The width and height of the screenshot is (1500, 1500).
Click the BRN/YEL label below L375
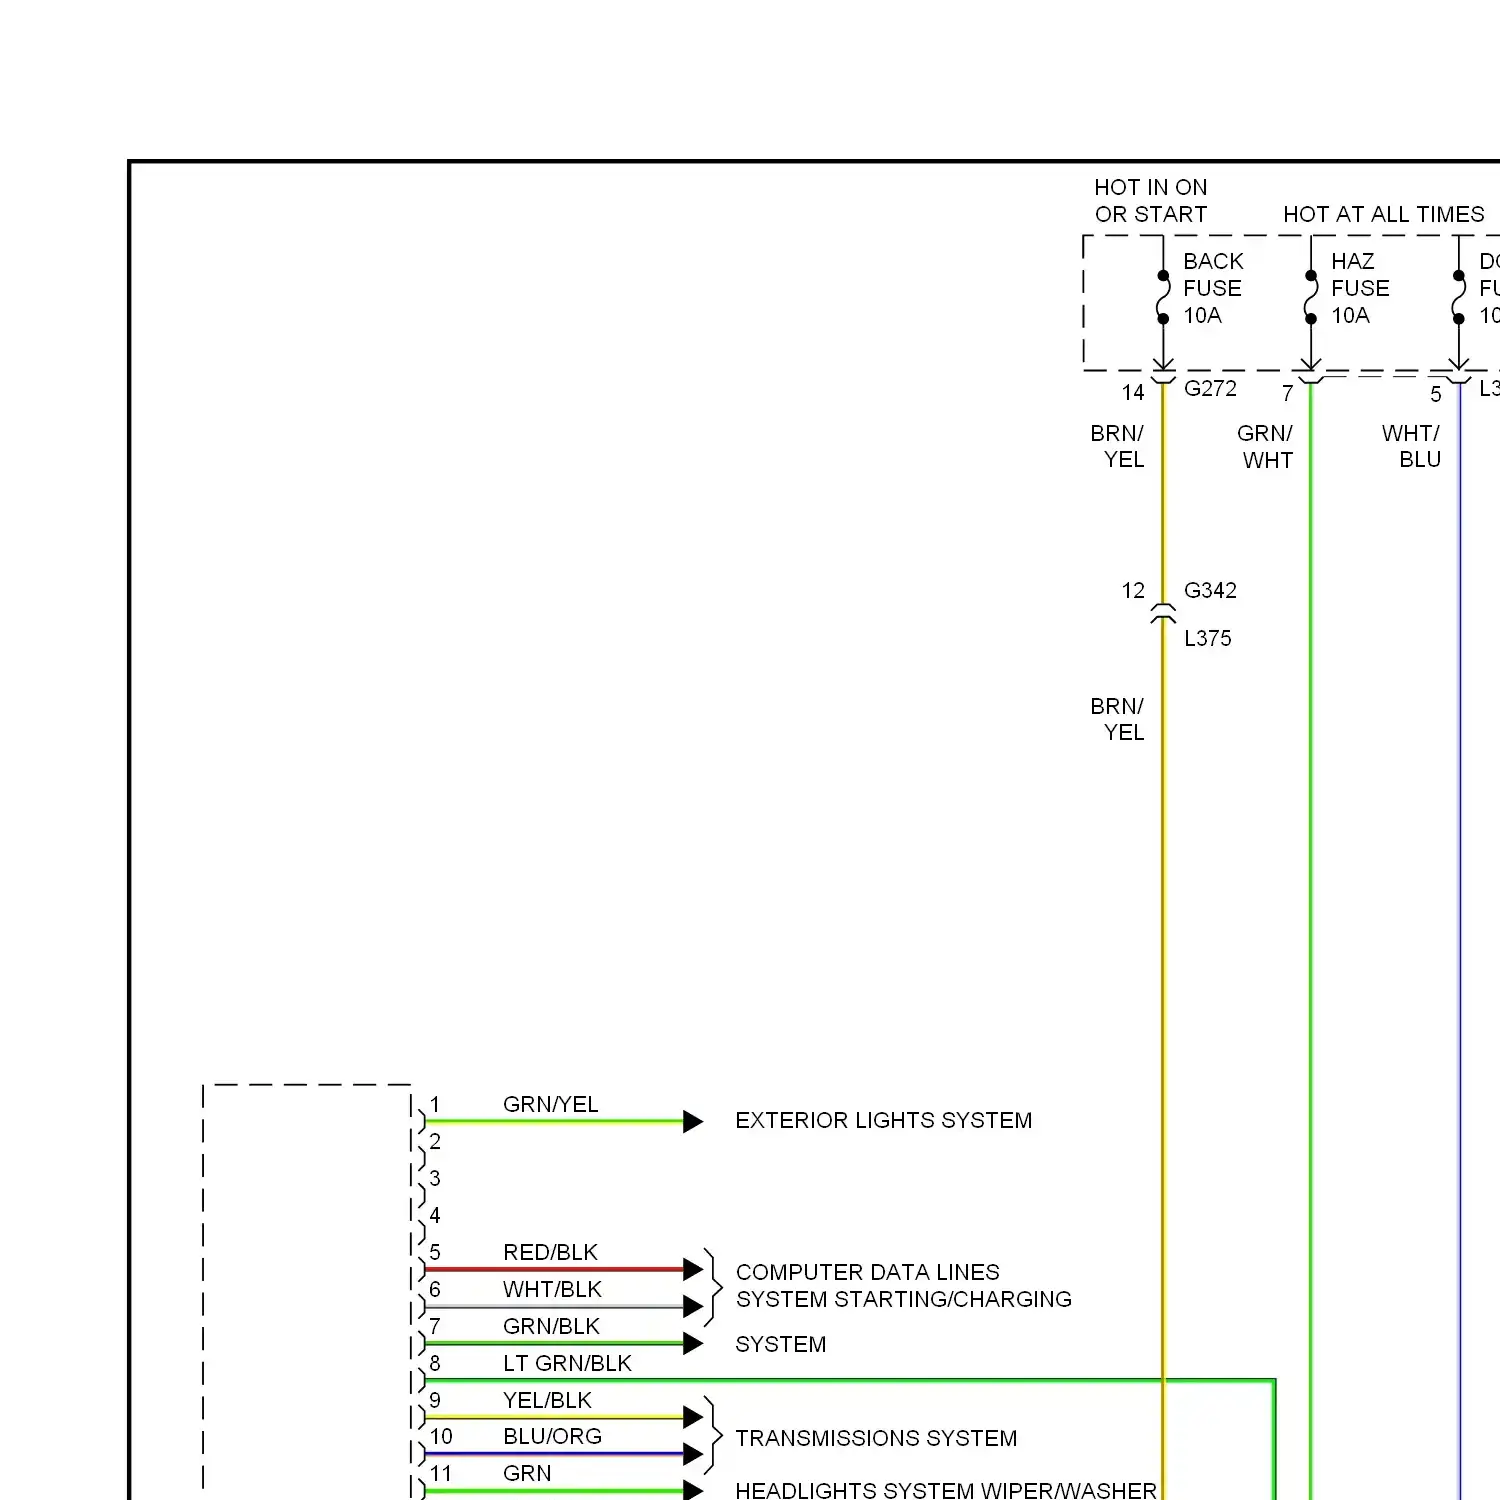[x=1117, y=719]
